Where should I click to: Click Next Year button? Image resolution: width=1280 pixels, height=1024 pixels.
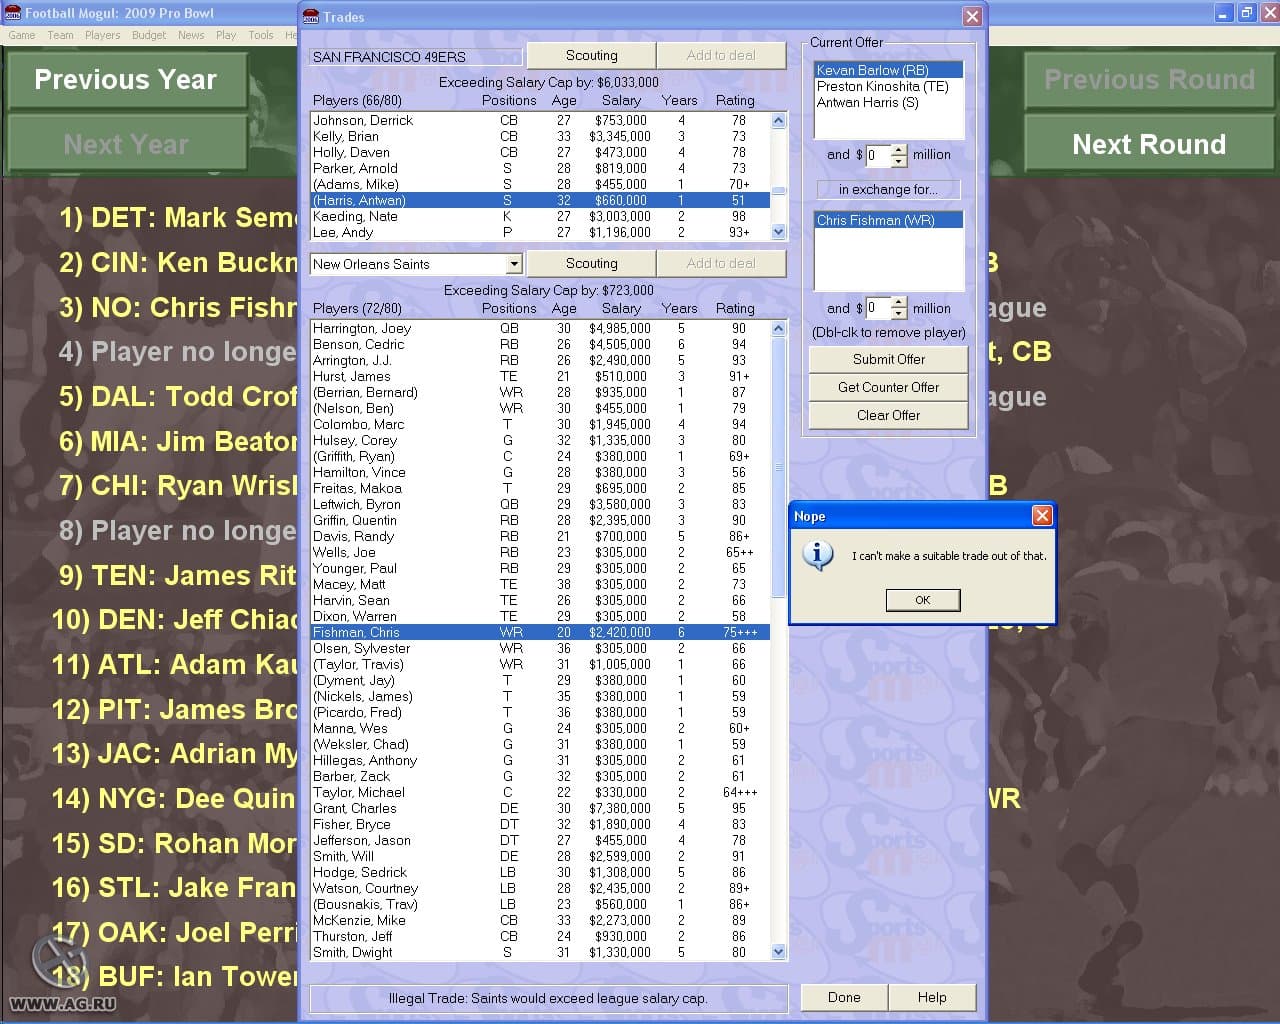click(126, 144)
